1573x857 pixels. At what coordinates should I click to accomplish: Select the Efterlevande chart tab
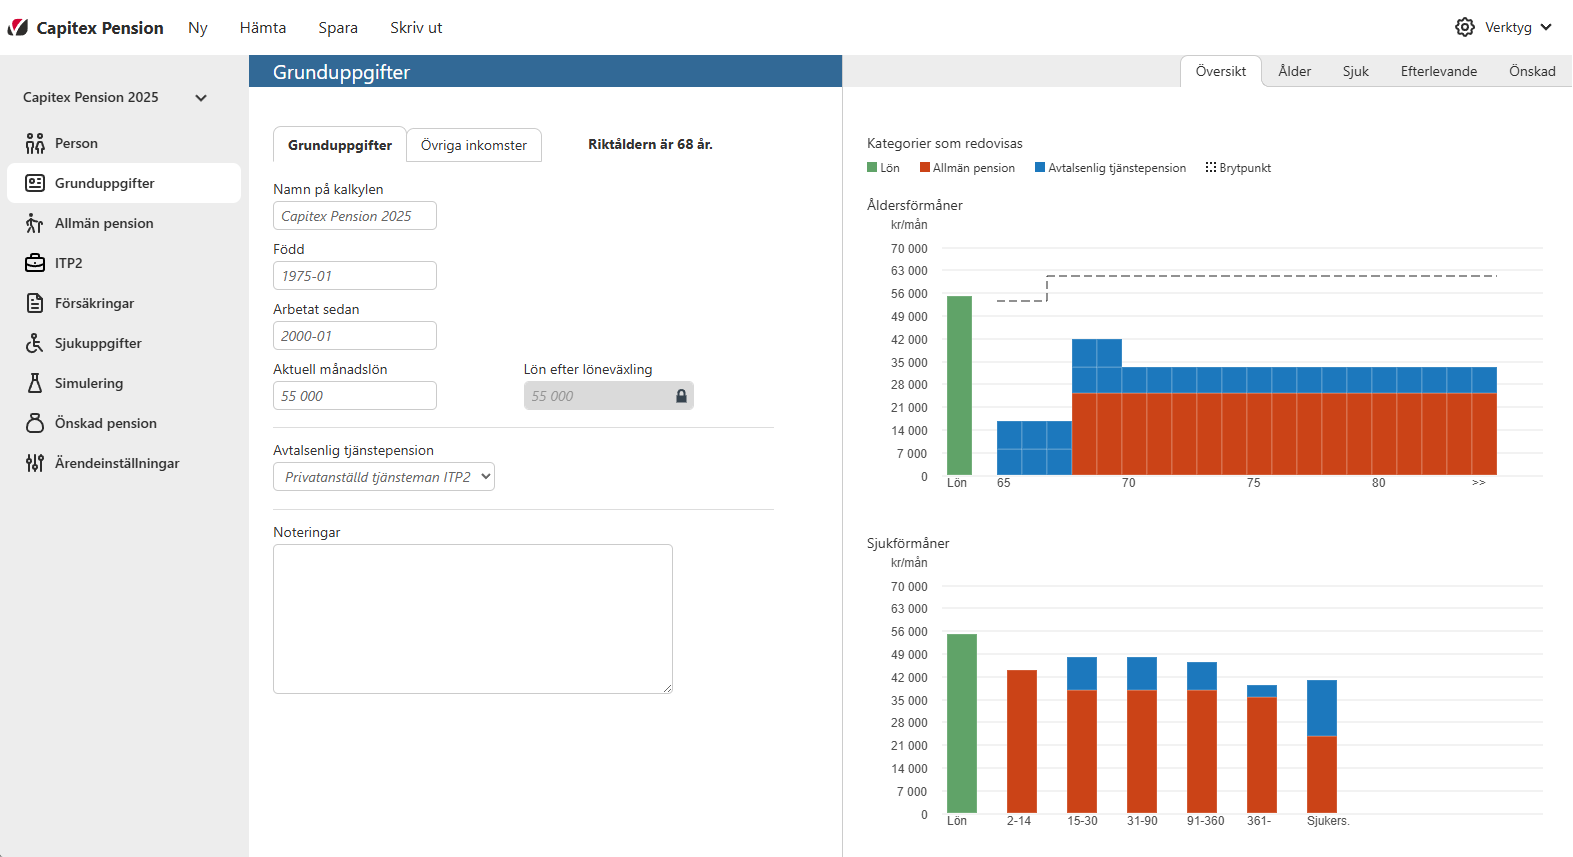click(1438, 71)
